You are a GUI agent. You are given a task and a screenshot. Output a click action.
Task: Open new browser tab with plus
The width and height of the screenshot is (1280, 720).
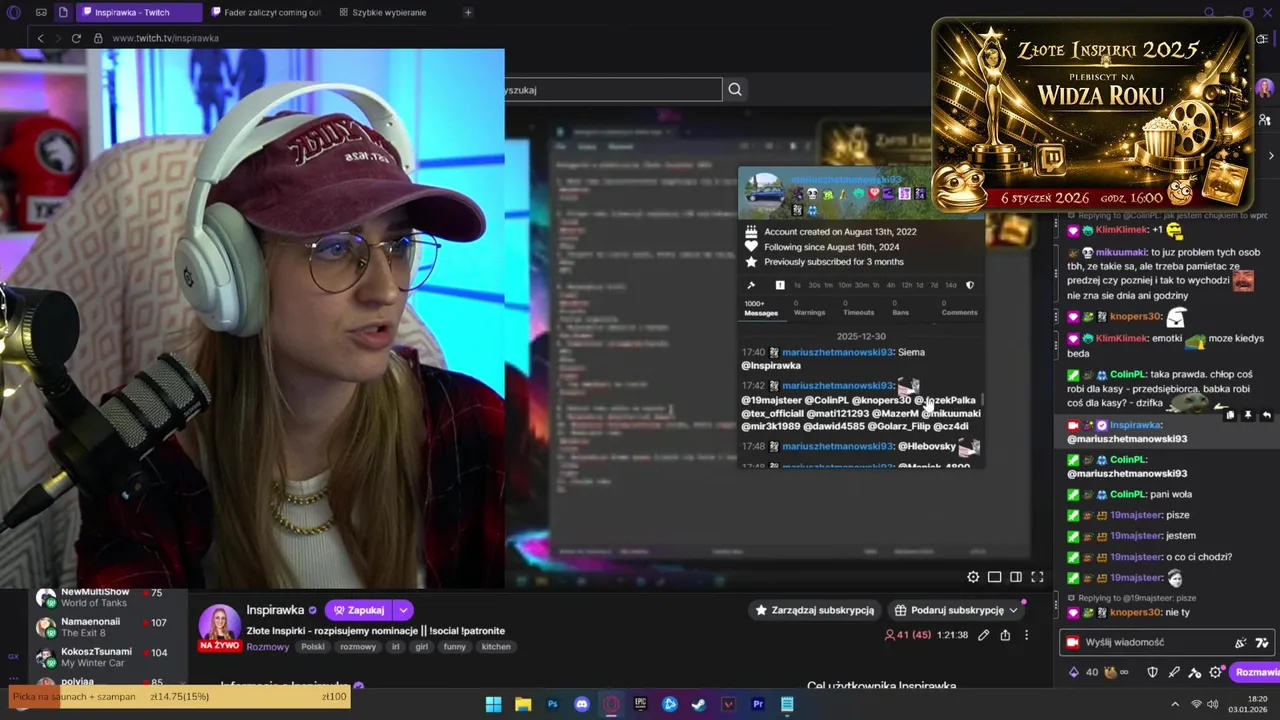468,12
